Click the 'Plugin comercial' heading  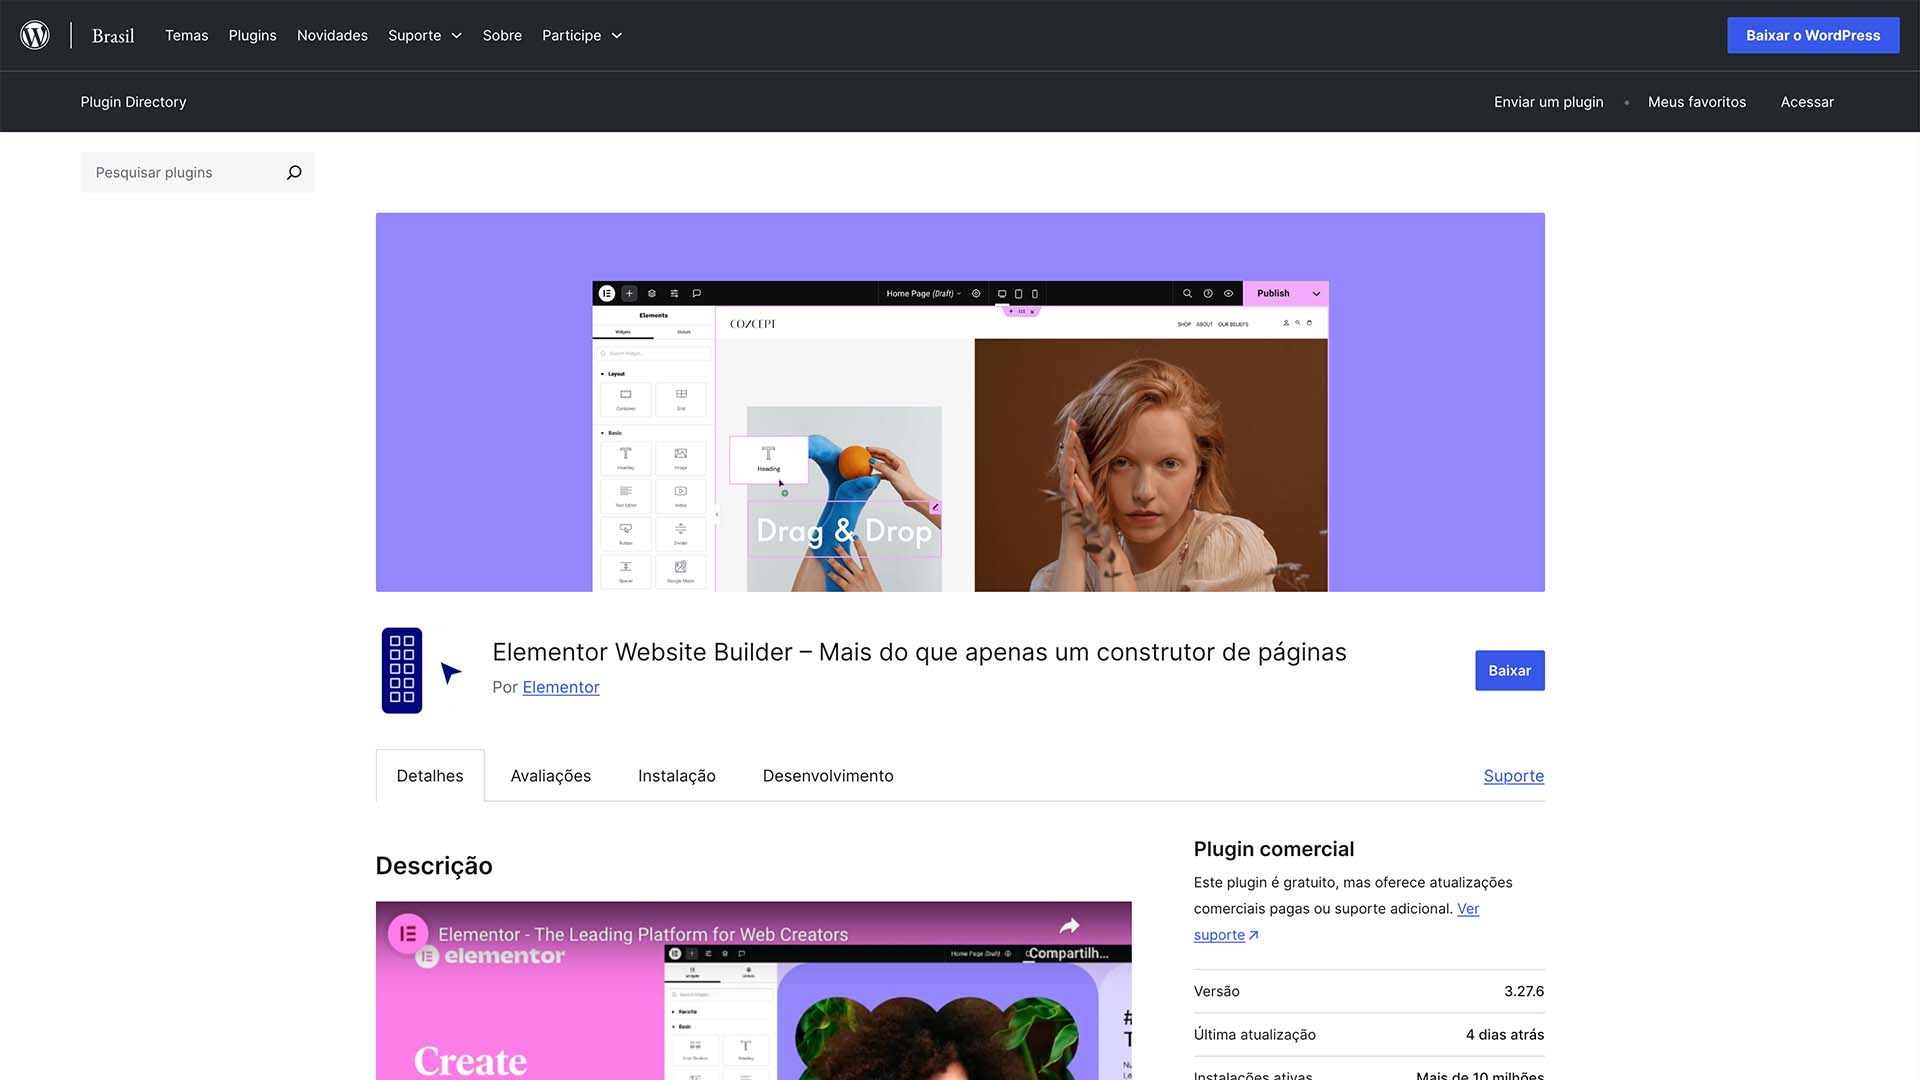1274,849
